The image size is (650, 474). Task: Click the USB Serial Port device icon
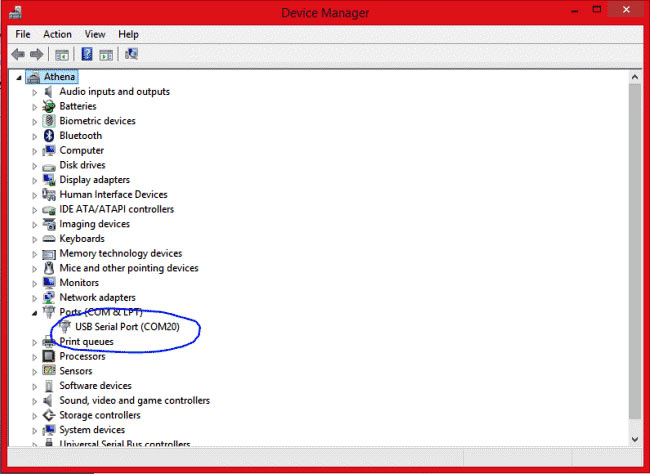65,327
